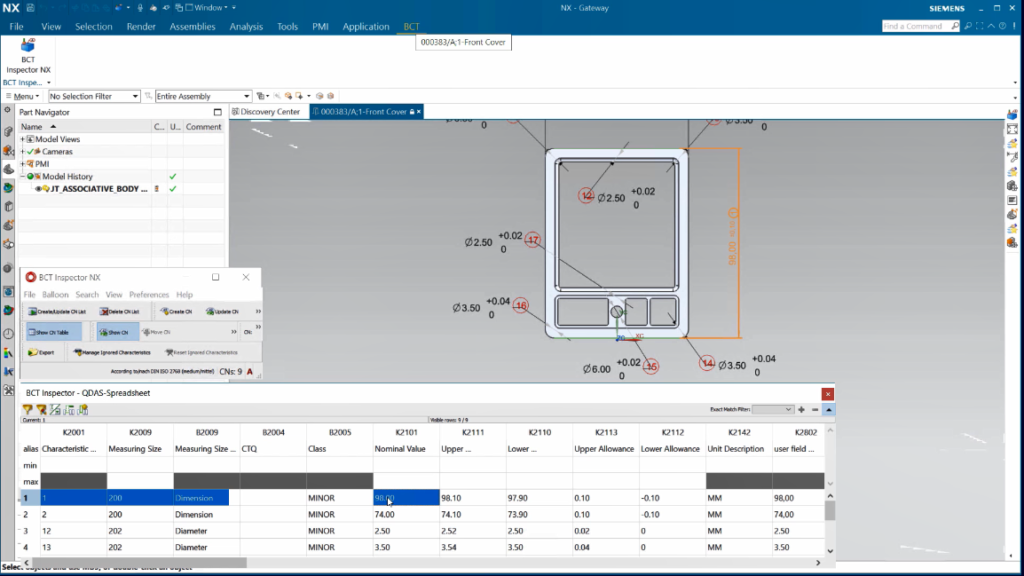Expand the PMI node
Viewport: 1024px width, 576px height.
click(23, 164)
